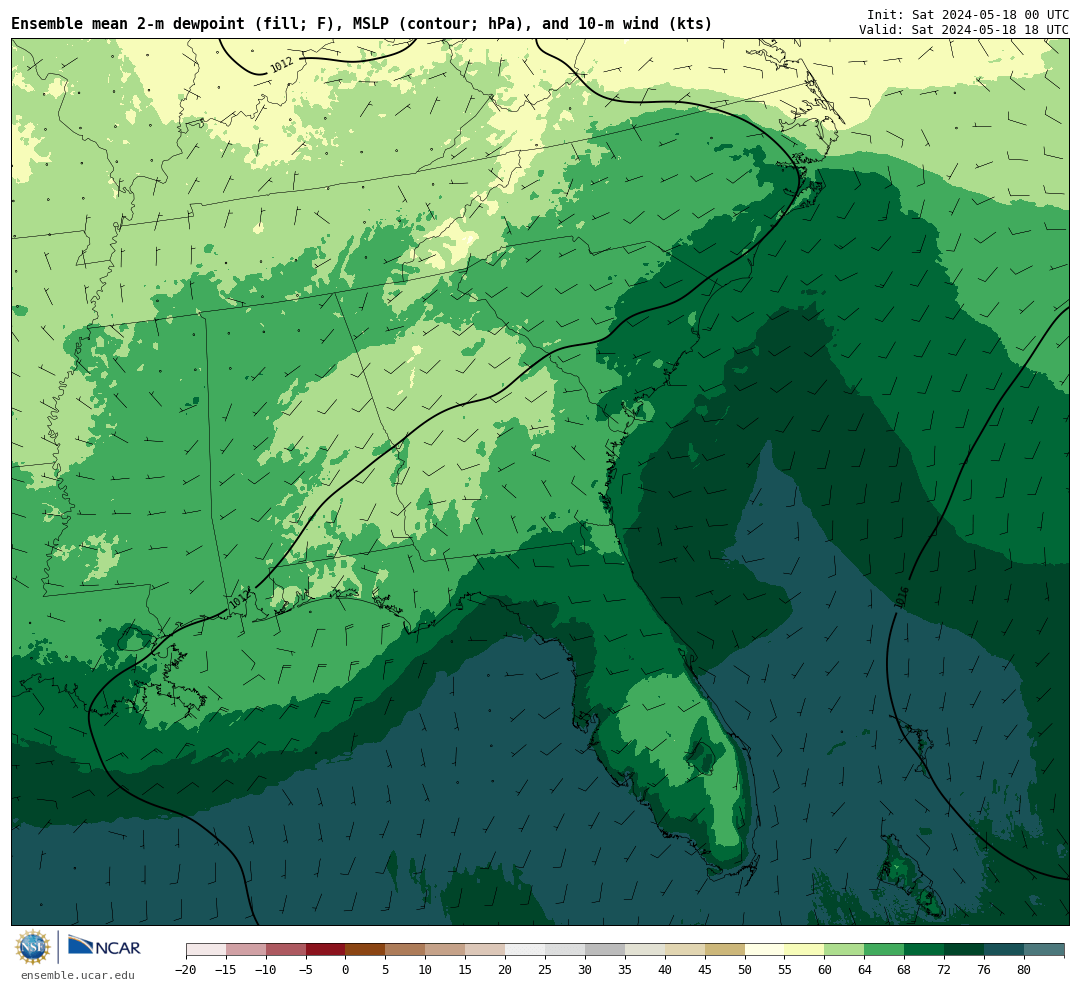Click the Init: Sat 2024-05-18 00 UTC text
This screenshot has width=1080, height=988.
tap(968, 14)
